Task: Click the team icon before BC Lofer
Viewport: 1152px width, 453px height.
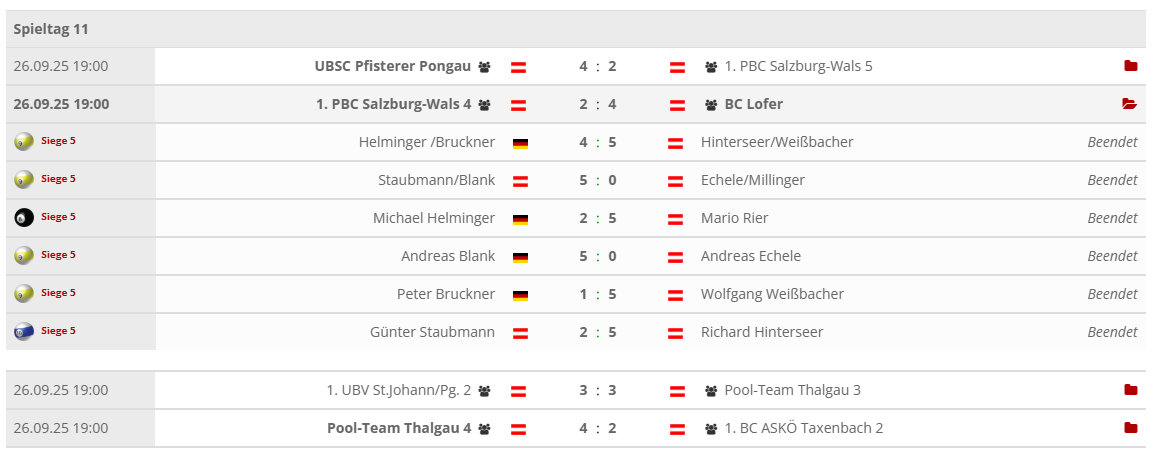Action: [x=711, y=105]
